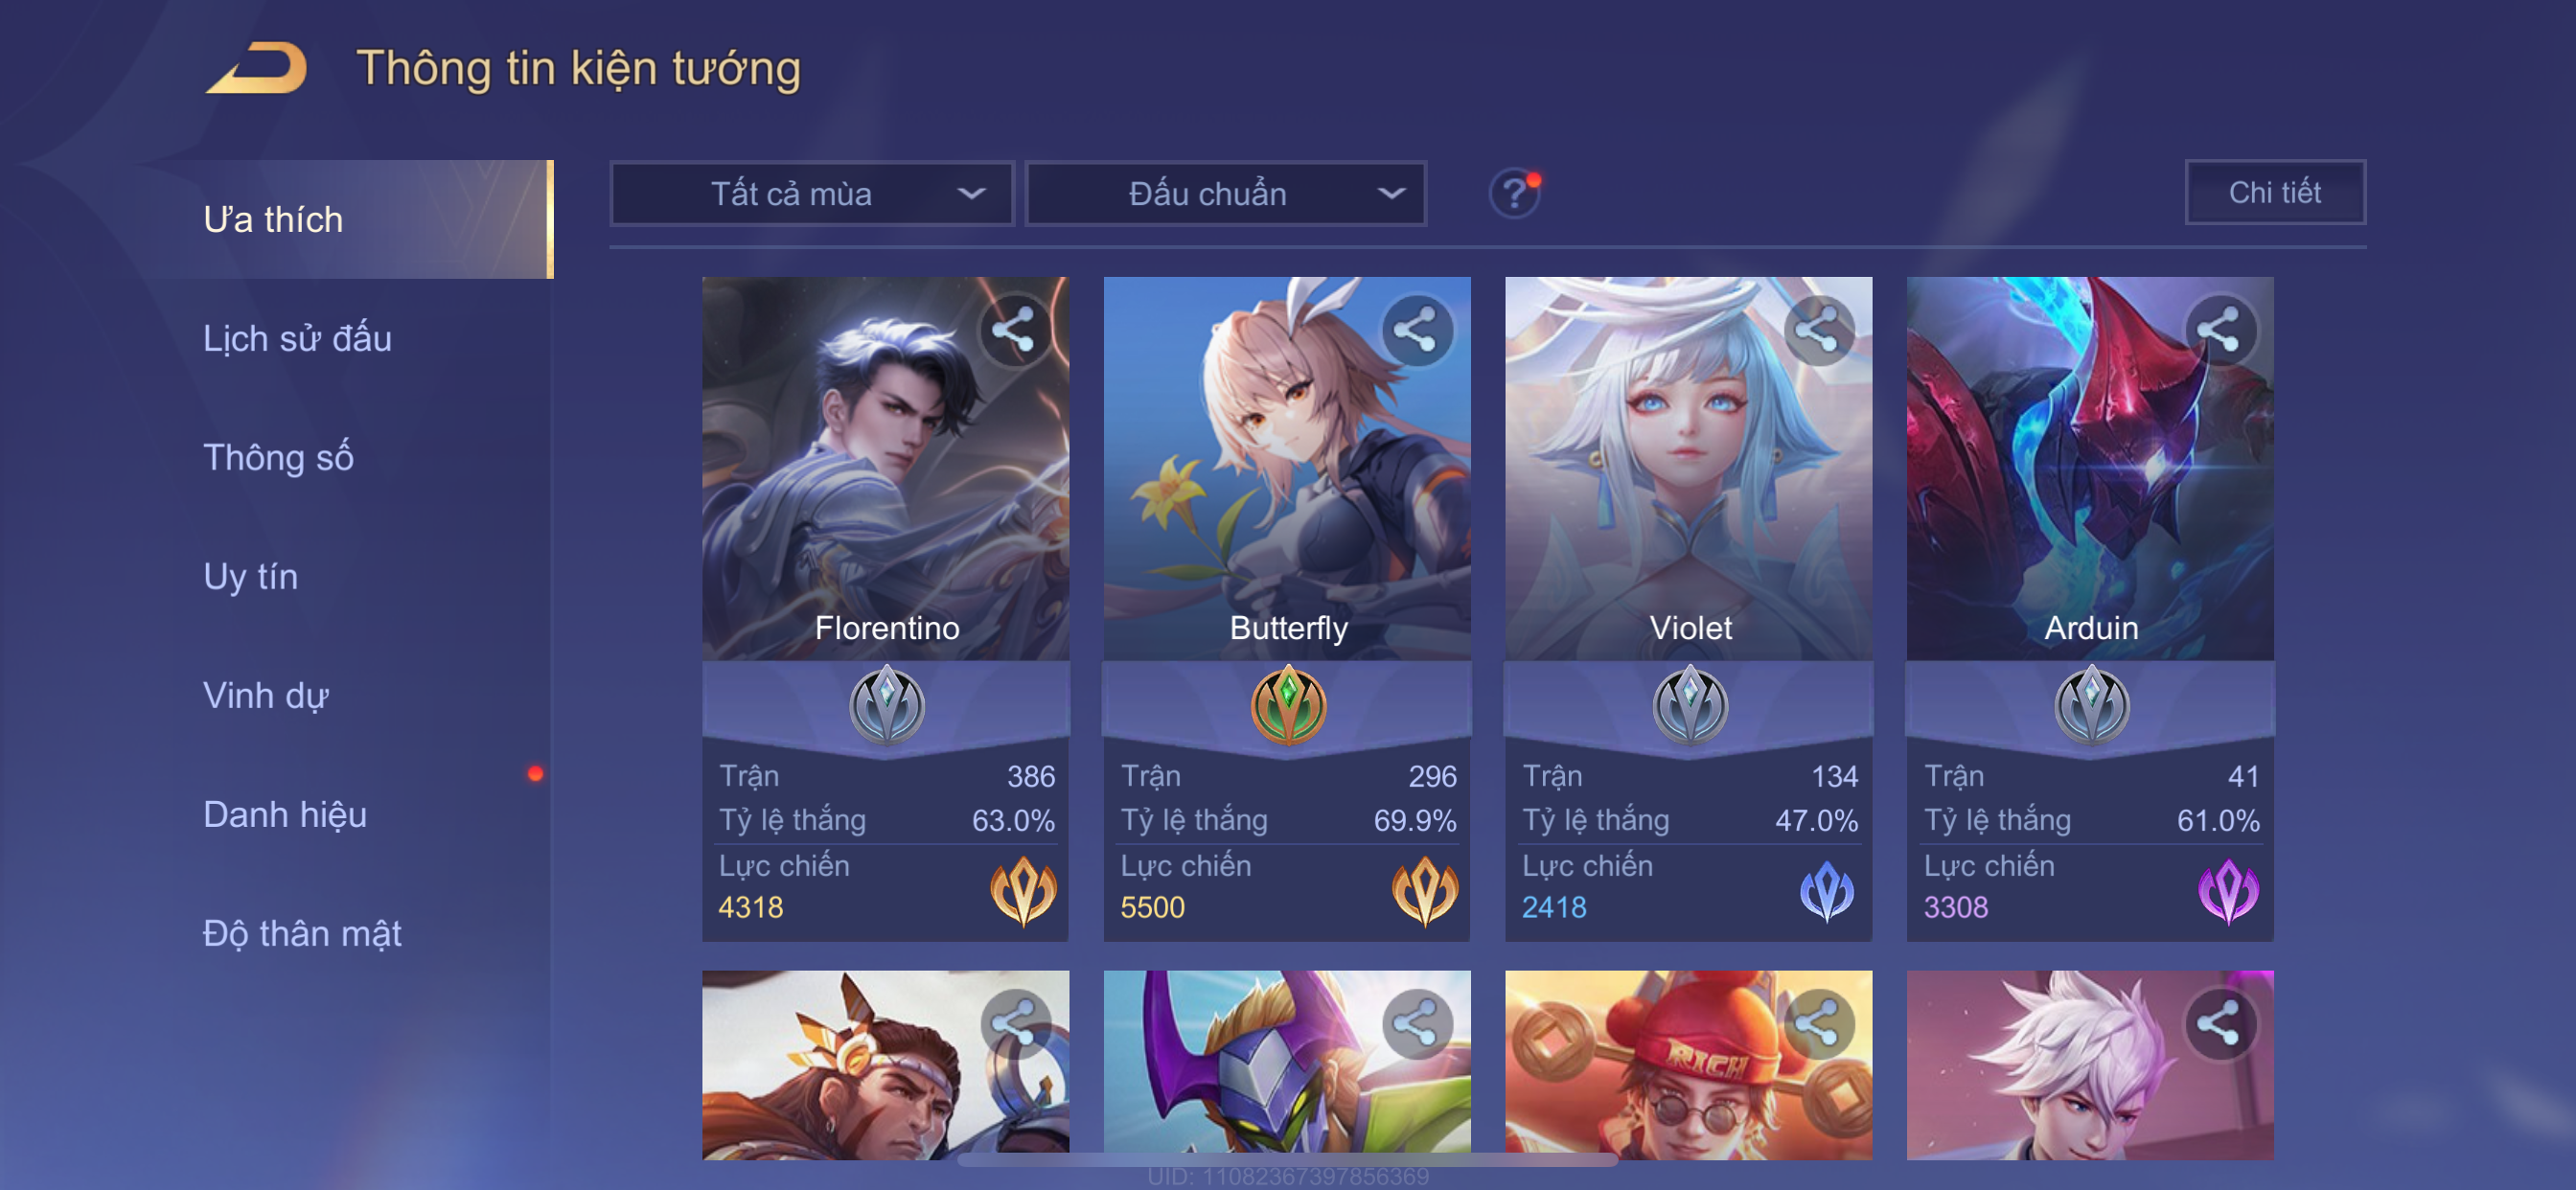Image resolution: width=2576 pixels, height=1190 pixels.
Task: Expand the Đấu chuẩn match type dropdown
Action: point(1226,193)
